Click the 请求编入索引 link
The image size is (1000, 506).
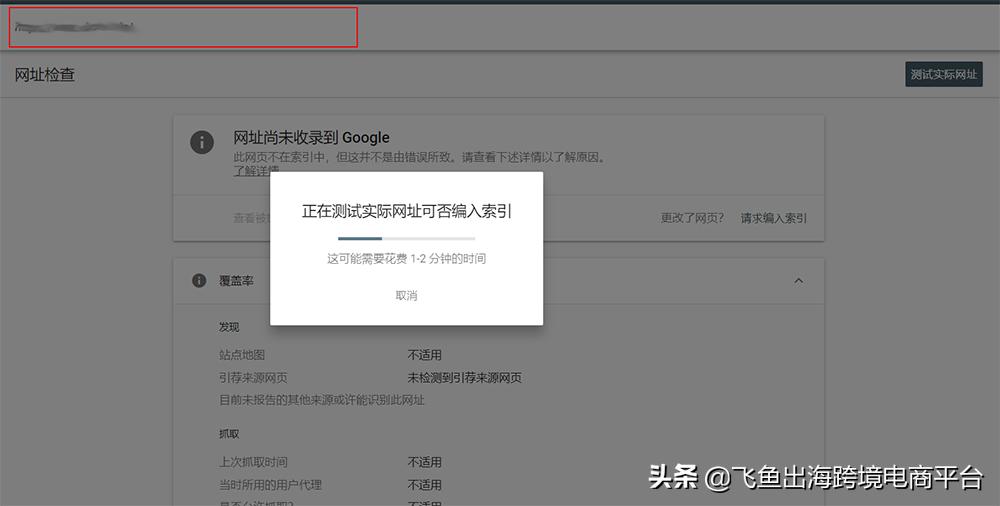click(x=774, y=218)
